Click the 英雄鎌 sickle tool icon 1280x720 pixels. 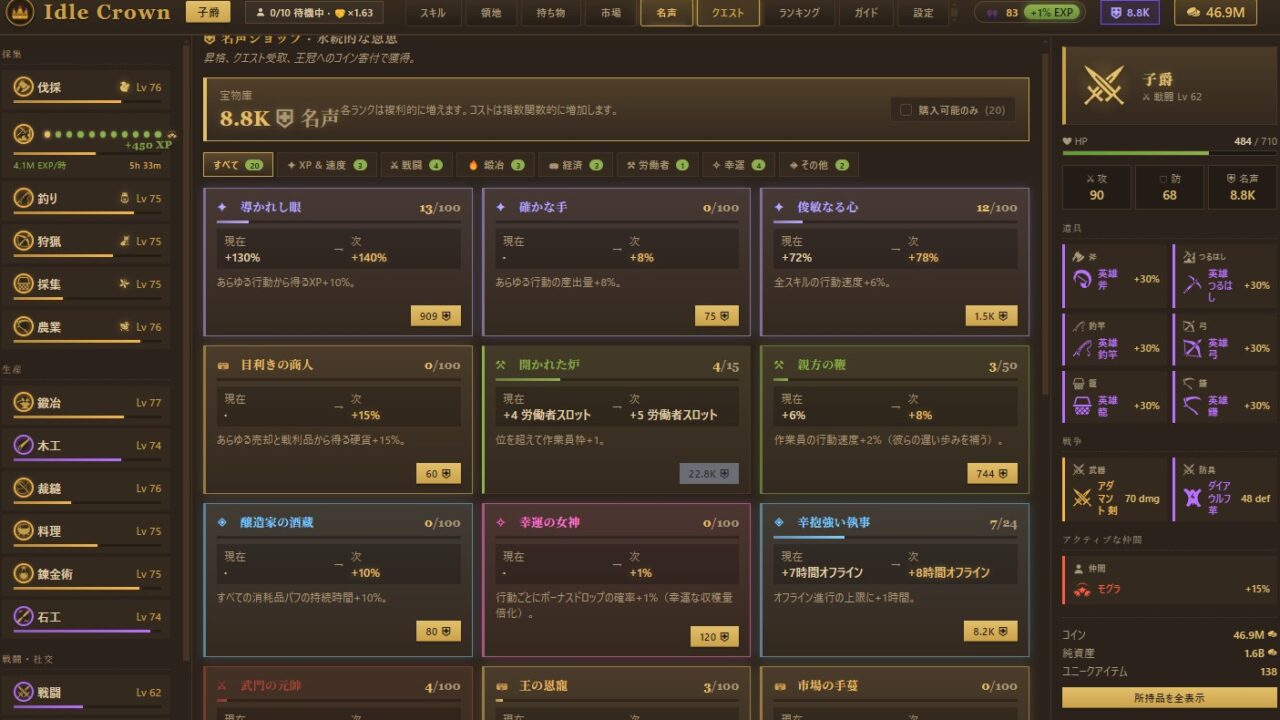click(1190, 406)
